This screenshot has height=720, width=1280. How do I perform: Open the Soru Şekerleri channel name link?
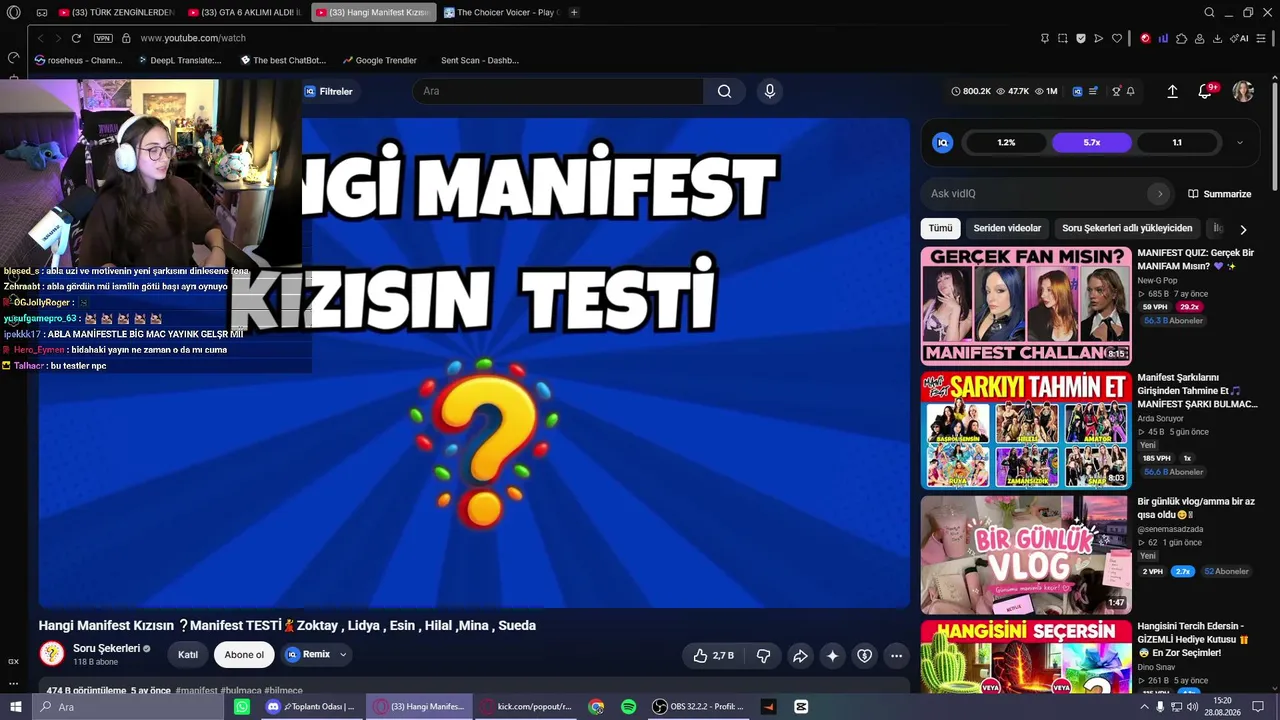[x=106, y=648]
